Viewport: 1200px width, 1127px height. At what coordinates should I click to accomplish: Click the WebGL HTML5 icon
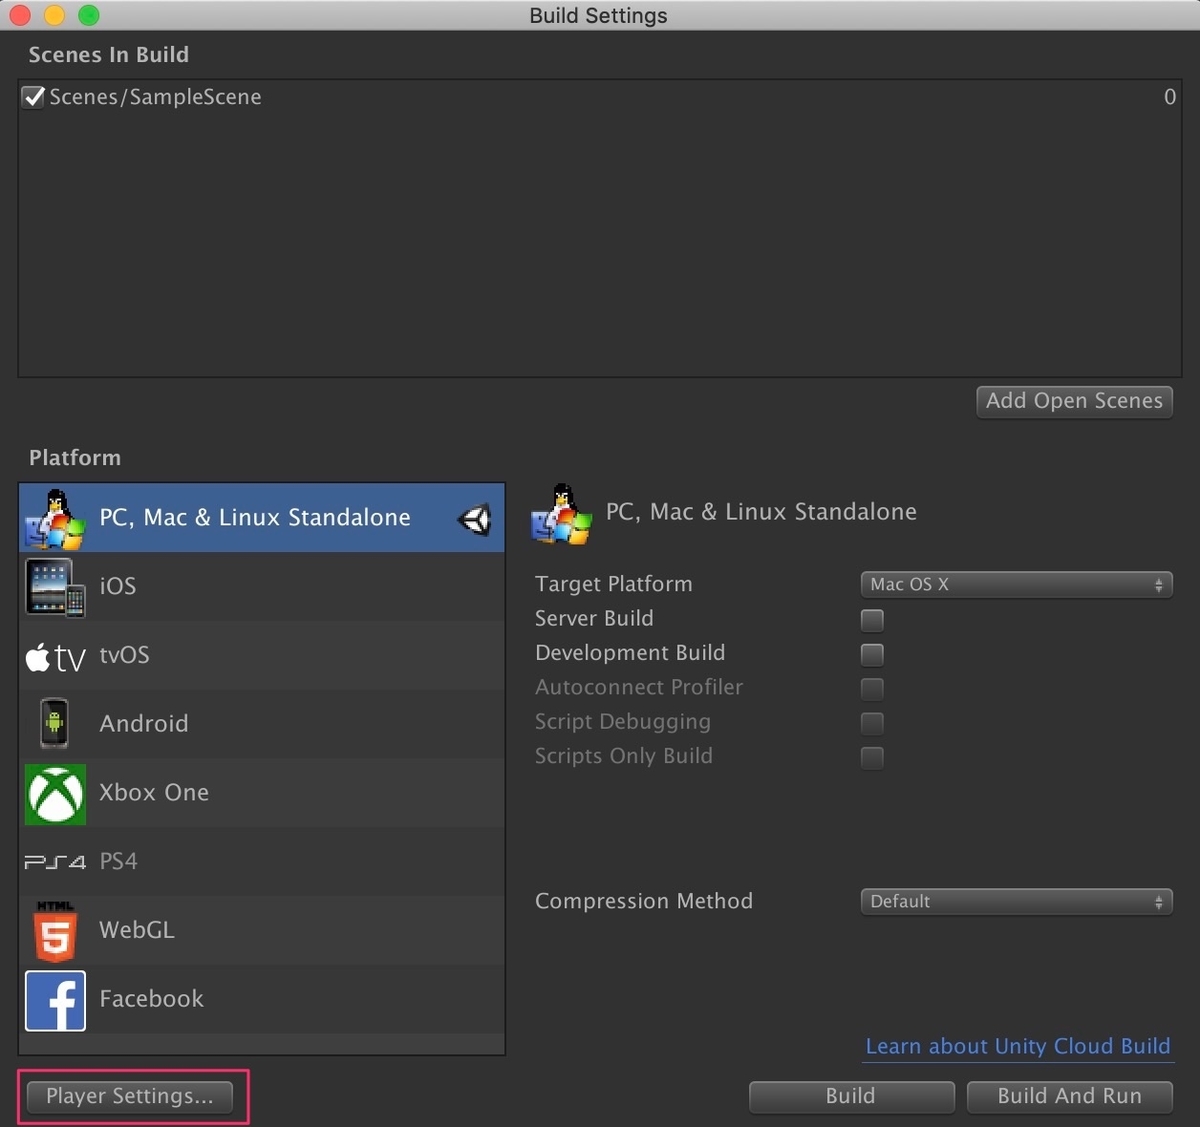pos(55,930)
